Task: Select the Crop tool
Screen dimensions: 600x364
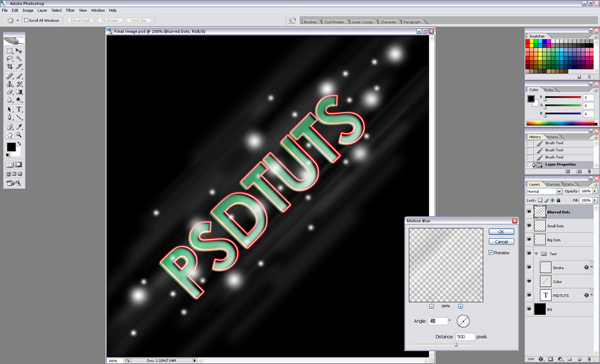Action: click(x=10, y=67)
